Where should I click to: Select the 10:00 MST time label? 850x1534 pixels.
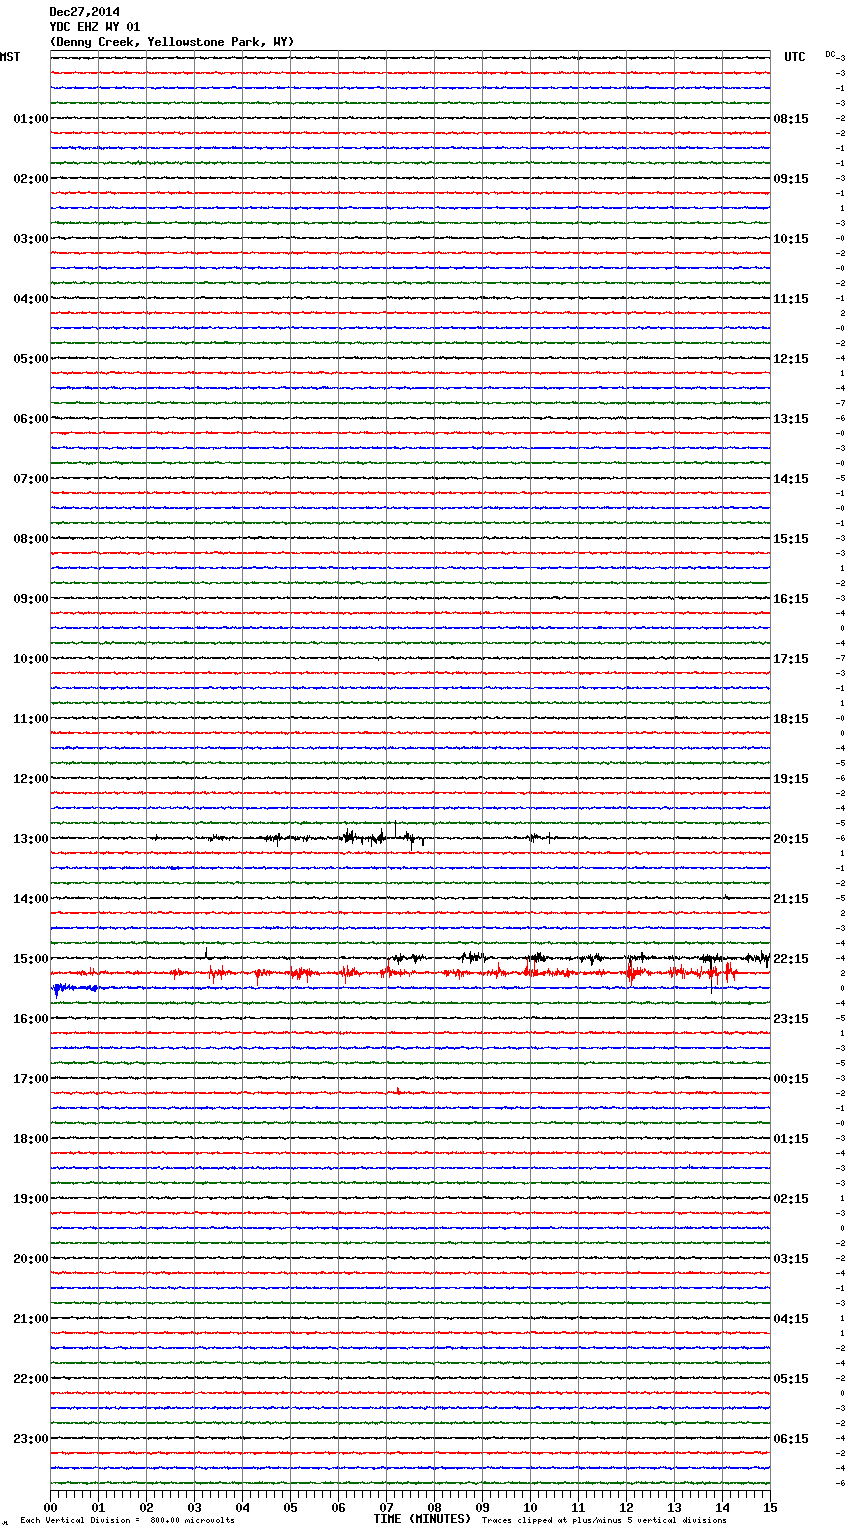(31, 659)
